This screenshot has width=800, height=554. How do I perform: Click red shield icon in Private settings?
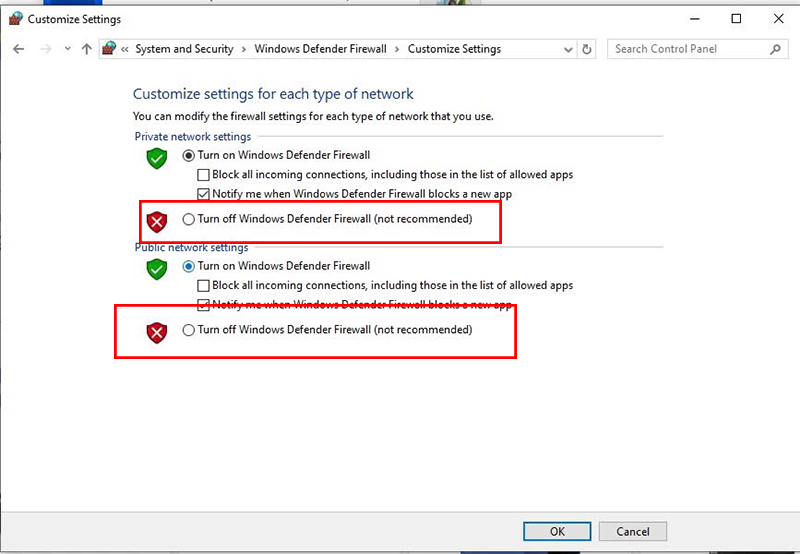pos(157,222)
